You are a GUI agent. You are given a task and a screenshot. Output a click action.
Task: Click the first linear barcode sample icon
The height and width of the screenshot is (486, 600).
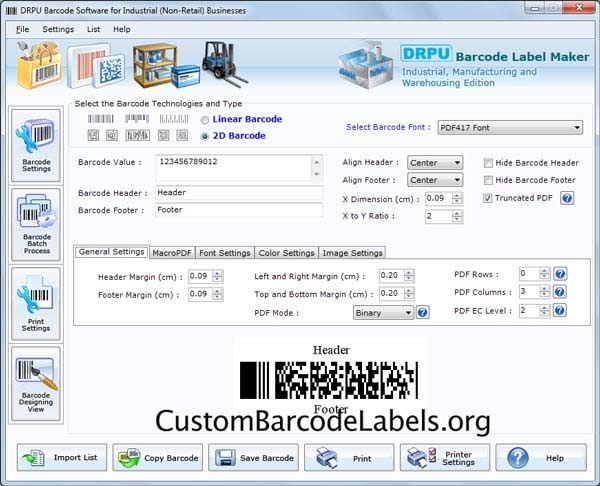101,119
